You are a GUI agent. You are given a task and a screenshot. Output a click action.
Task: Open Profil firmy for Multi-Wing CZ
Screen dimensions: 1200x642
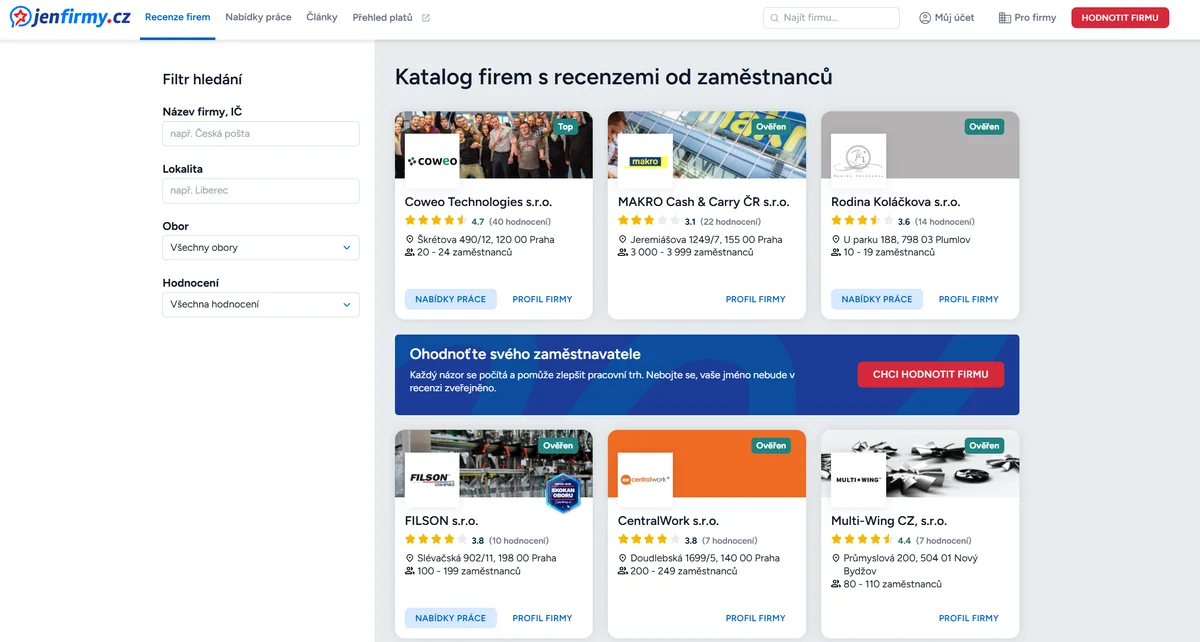pyautogui.click(x=969, y=618)
